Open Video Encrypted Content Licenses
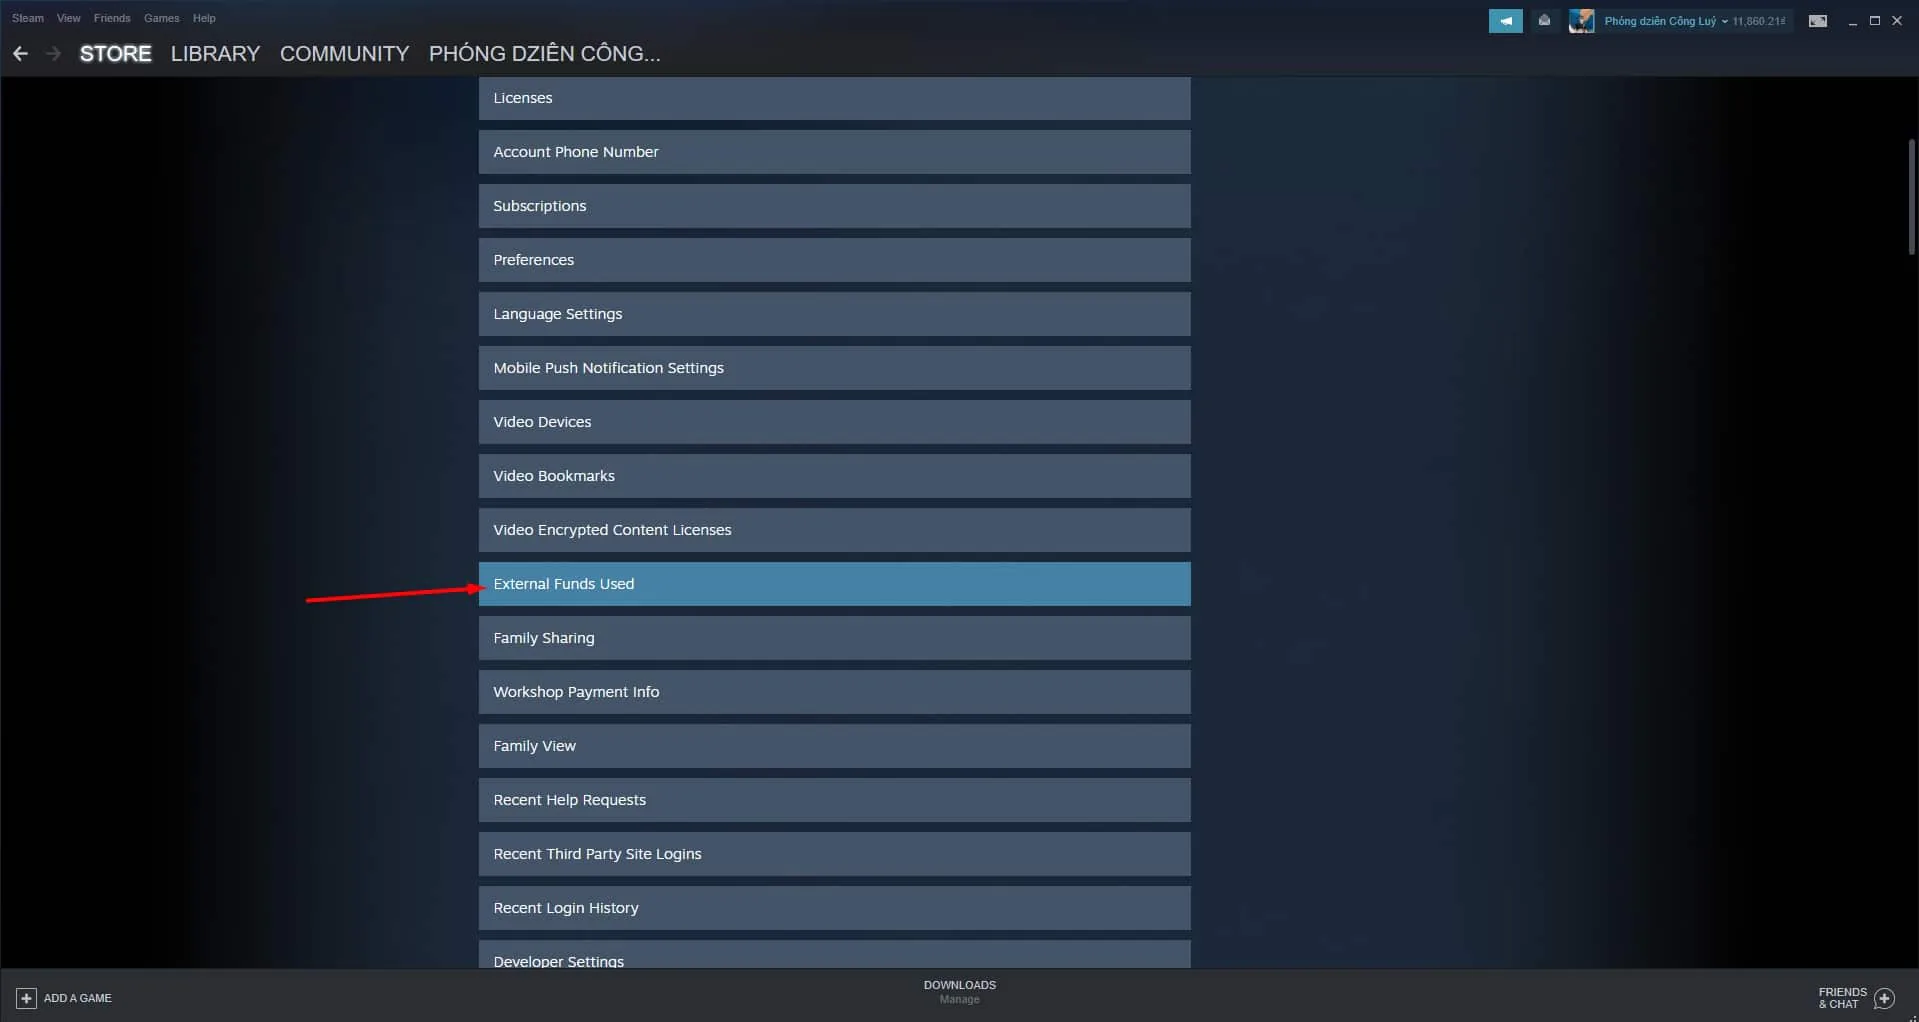The width and height of the screenshot is (1919, 1022). click(x=834, y=530)
